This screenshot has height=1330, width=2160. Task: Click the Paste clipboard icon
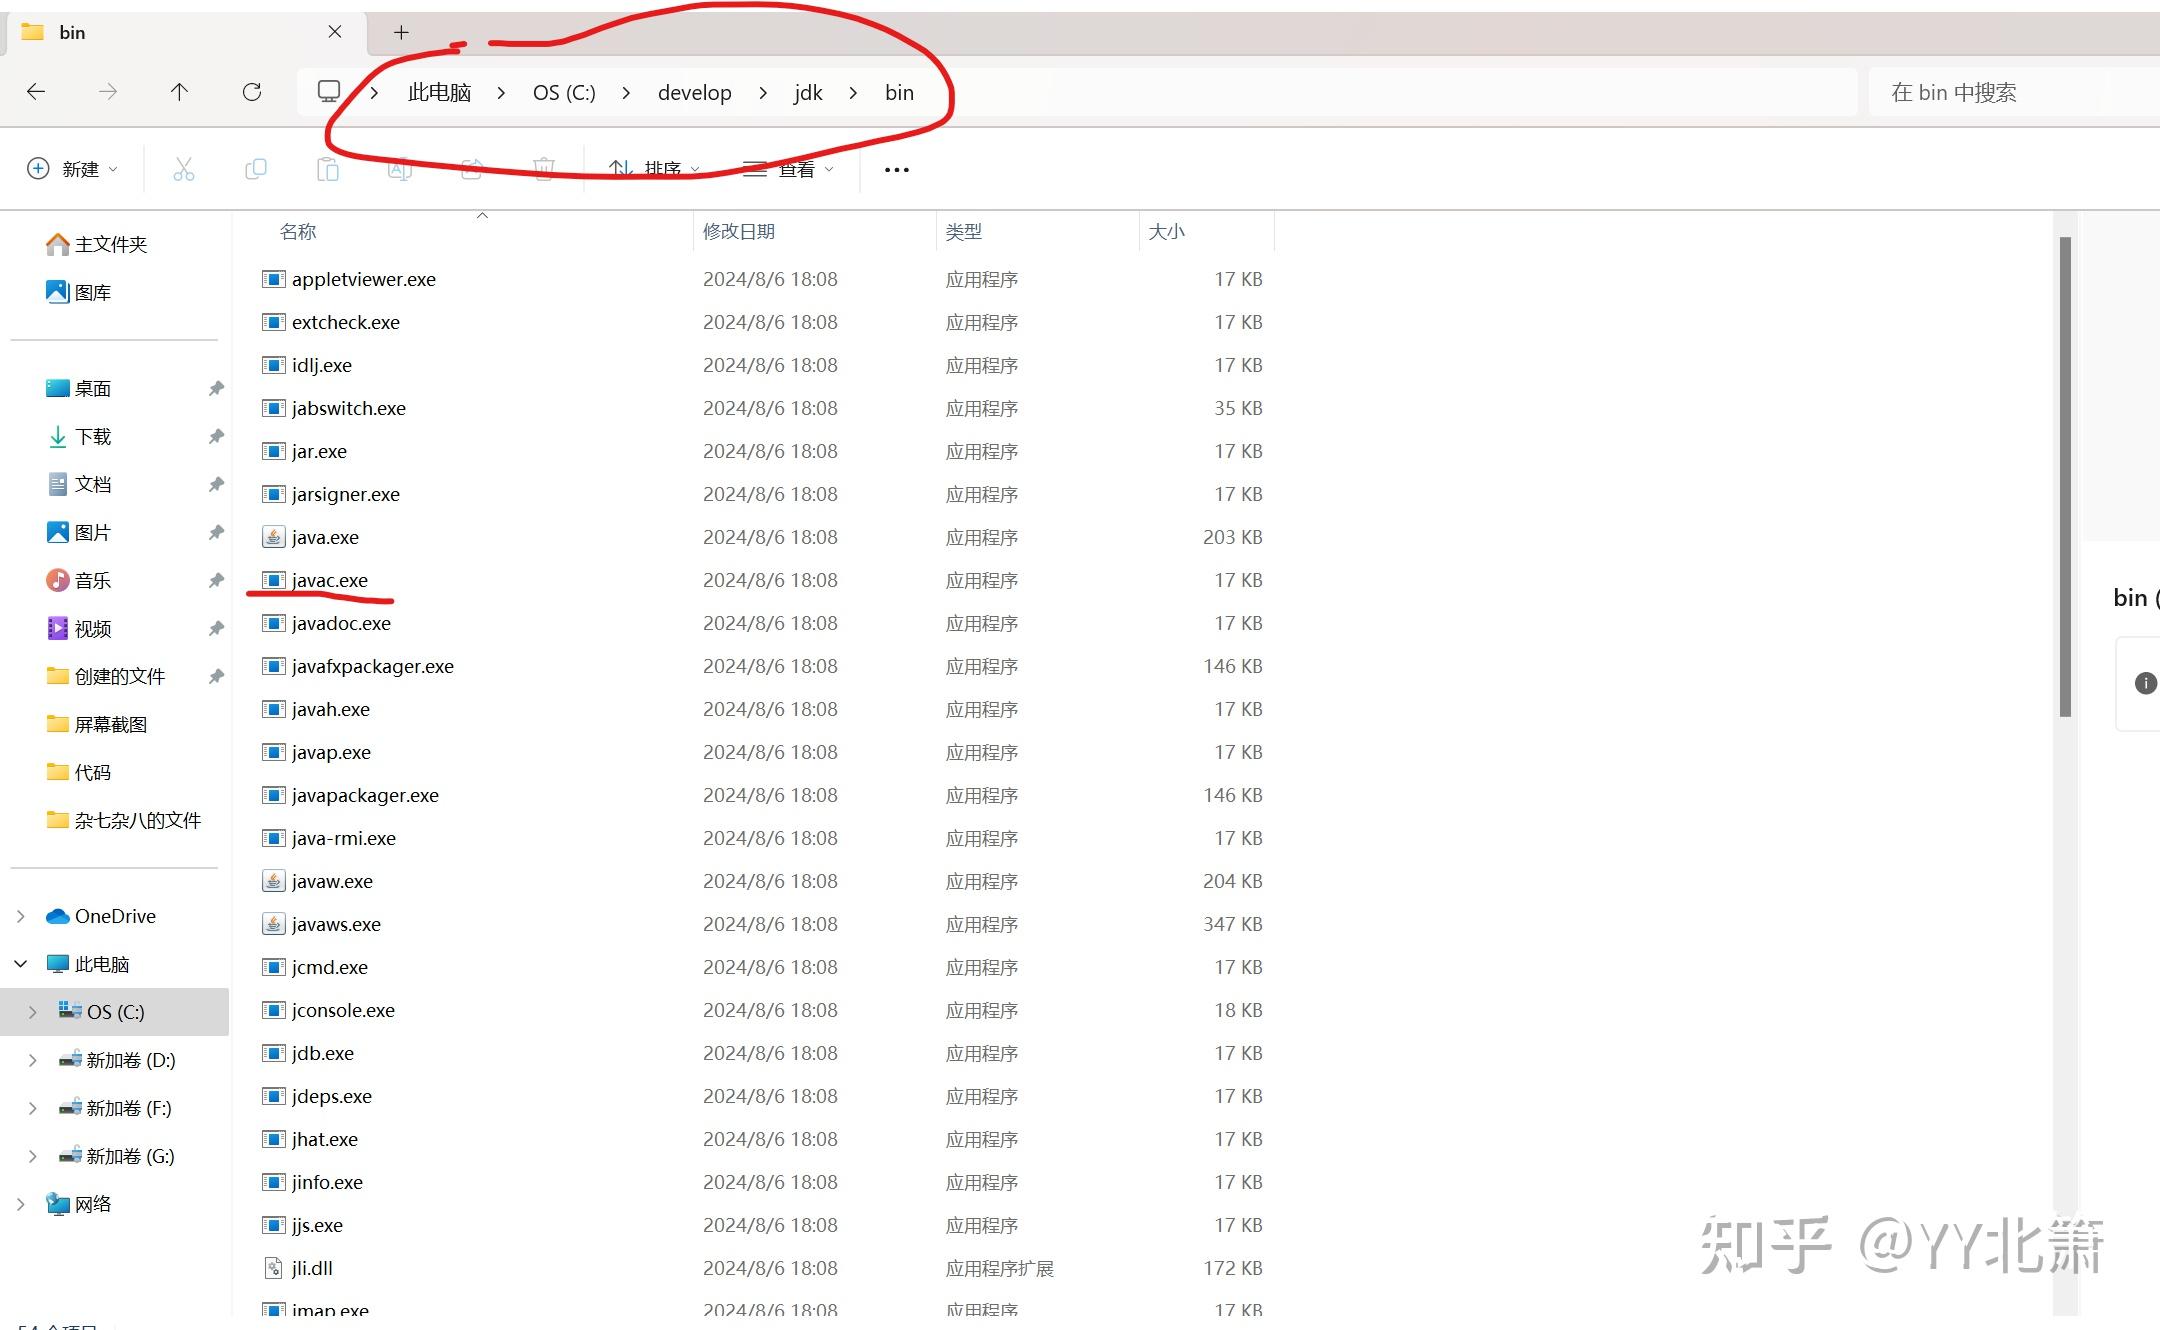(328, 169)
